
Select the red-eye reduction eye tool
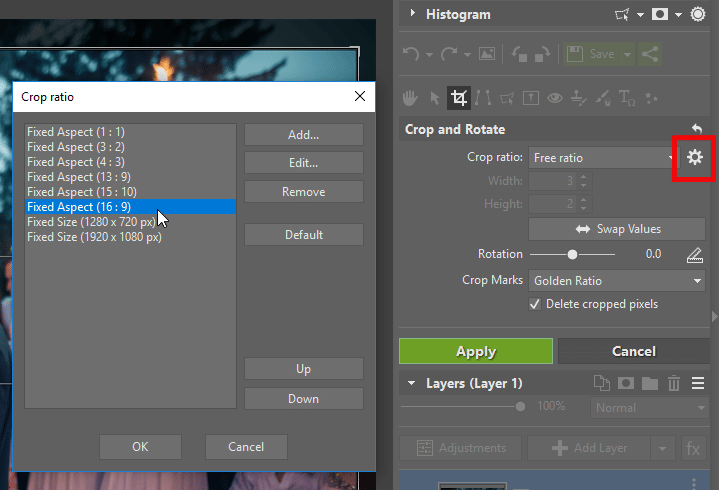(555, 98)
